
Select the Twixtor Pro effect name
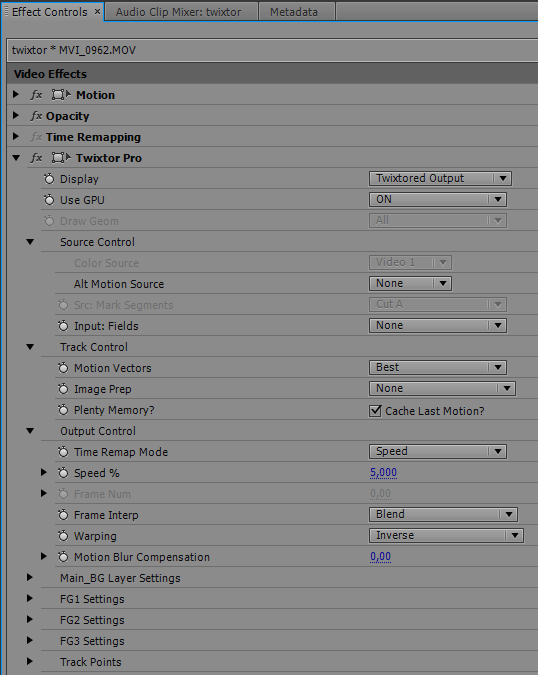(109, 158)
